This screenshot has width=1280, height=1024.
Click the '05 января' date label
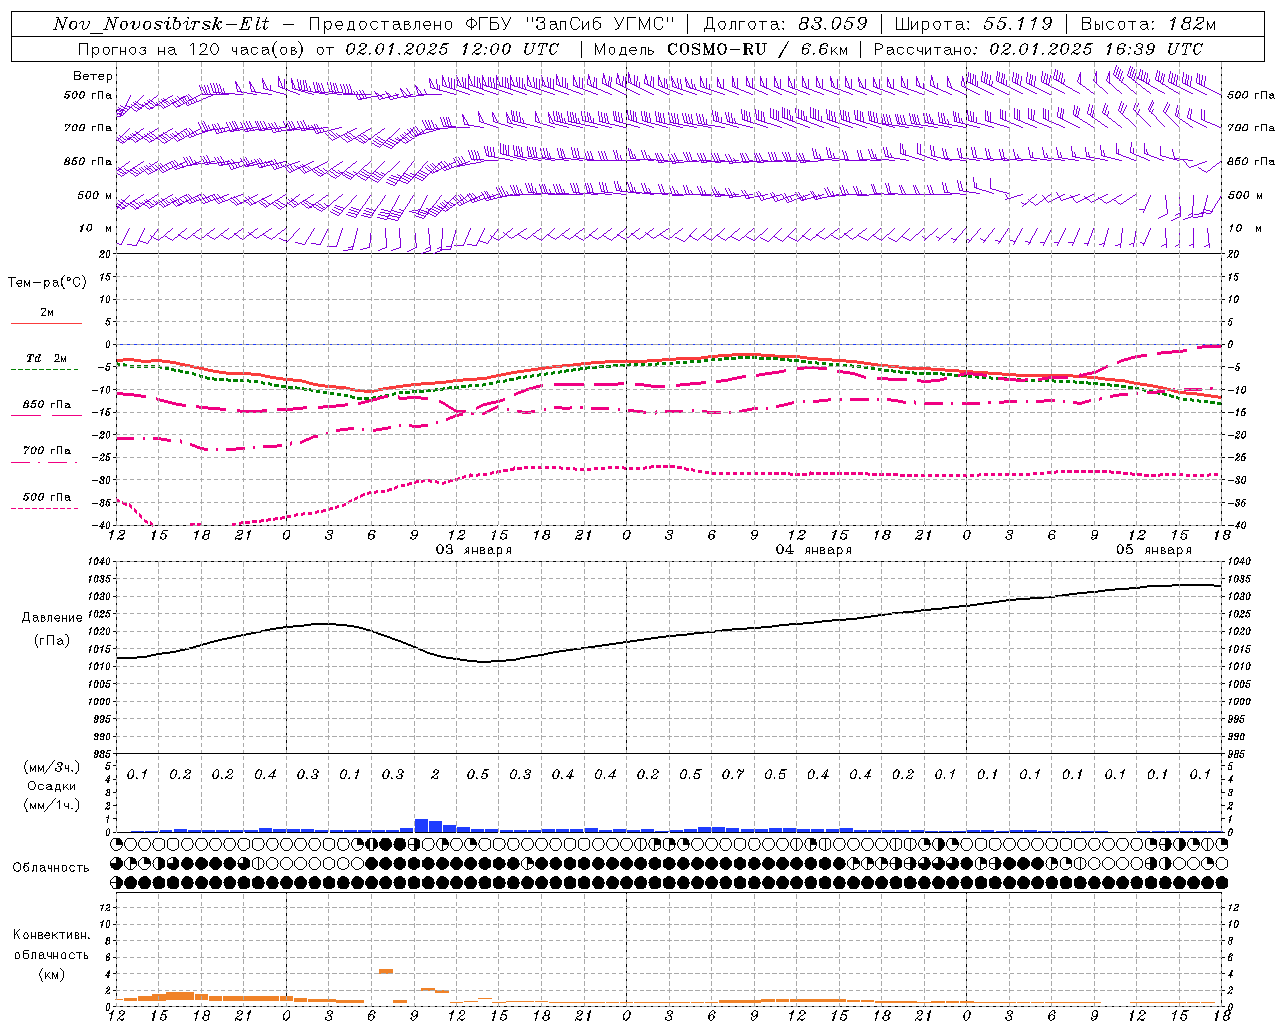tap(1154, 550)
